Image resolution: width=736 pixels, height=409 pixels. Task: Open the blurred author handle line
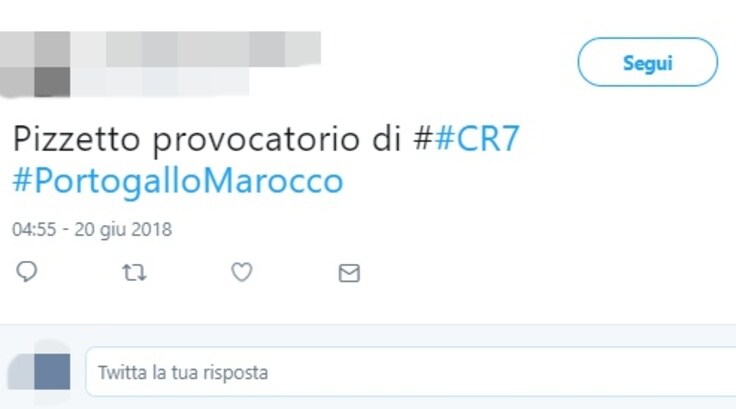click(160, 81)
